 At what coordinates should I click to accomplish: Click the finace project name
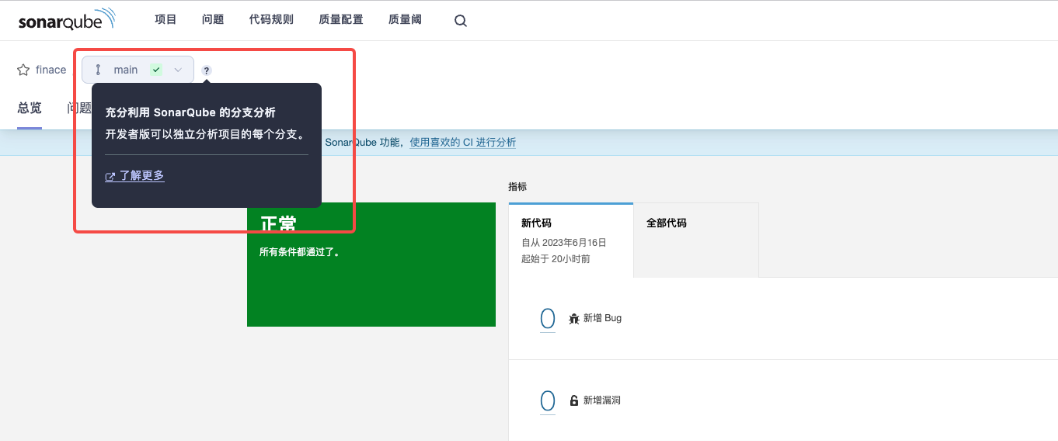51,69
